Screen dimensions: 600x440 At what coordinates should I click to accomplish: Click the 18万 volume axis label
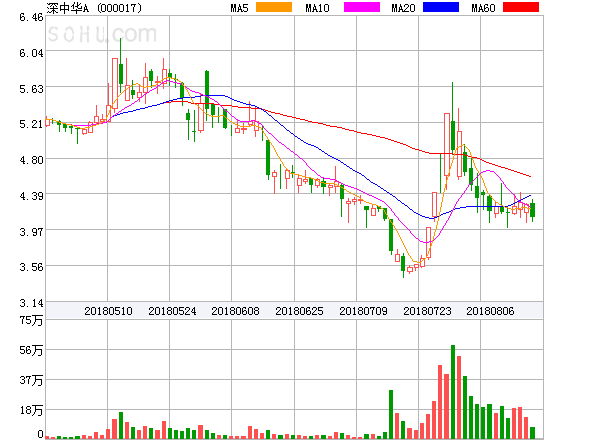point(31,411)
